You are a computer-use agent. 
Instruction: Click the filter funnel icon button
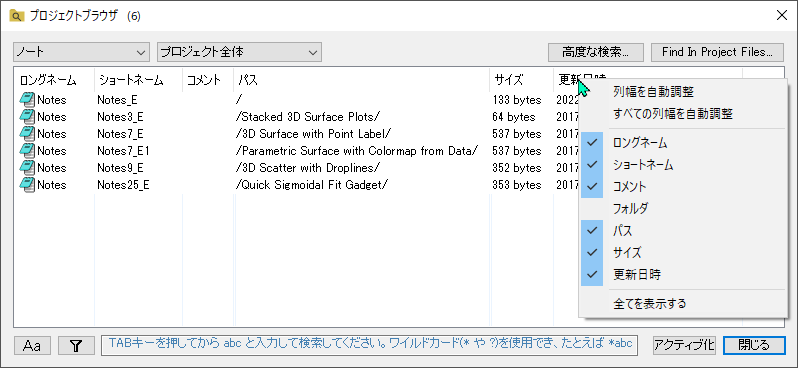[x=76, y=346]
